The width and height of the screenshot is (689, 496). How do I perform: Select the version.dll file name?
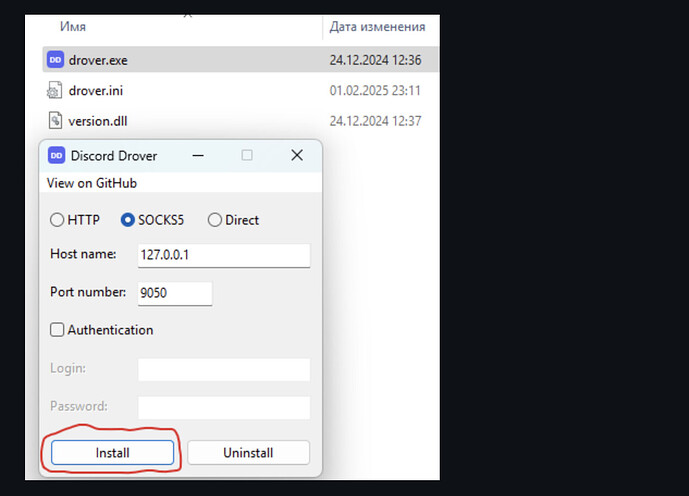(98, 121)
